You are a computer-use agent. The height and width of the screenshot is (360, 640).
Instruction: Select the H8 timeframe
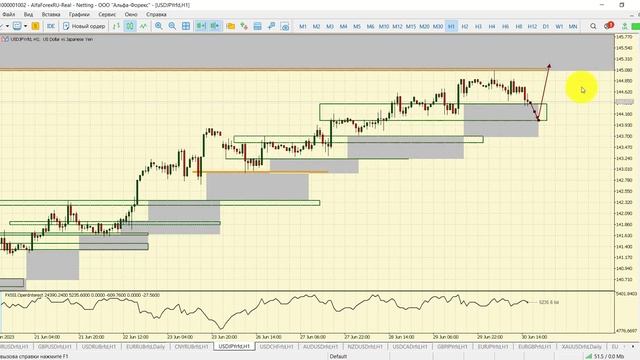(x=519, y=26)
